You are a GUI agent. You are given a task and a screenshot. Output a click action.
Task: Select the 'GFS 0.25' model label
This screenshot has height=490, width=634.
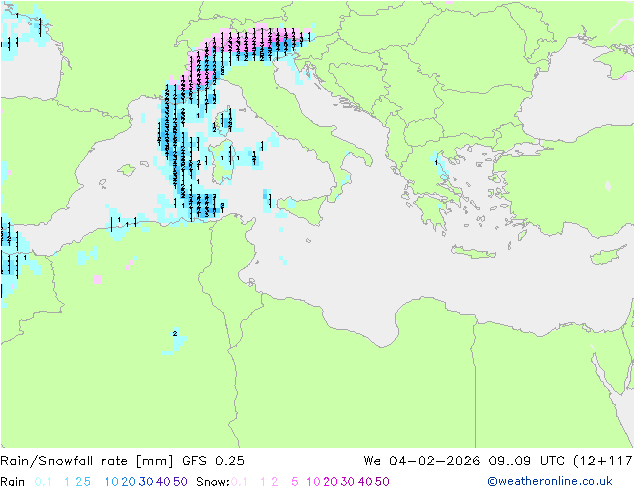click(213, 461)
